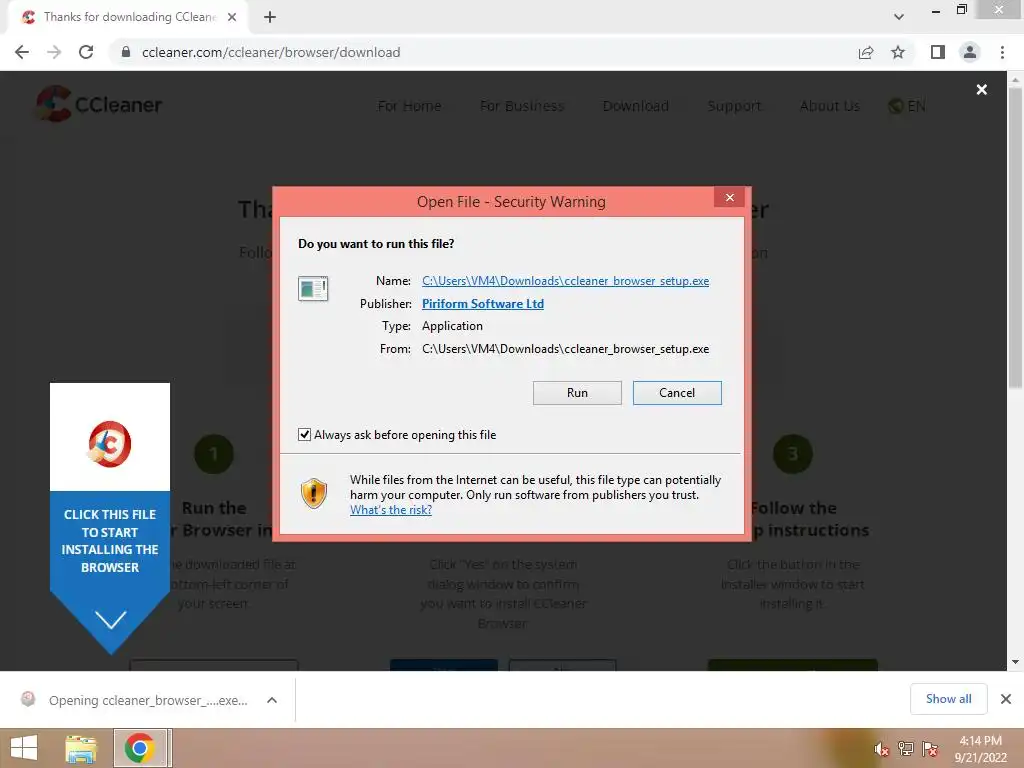Click scrollbar down arrow
1024x768 pixels.
(x=1015, y=662)
